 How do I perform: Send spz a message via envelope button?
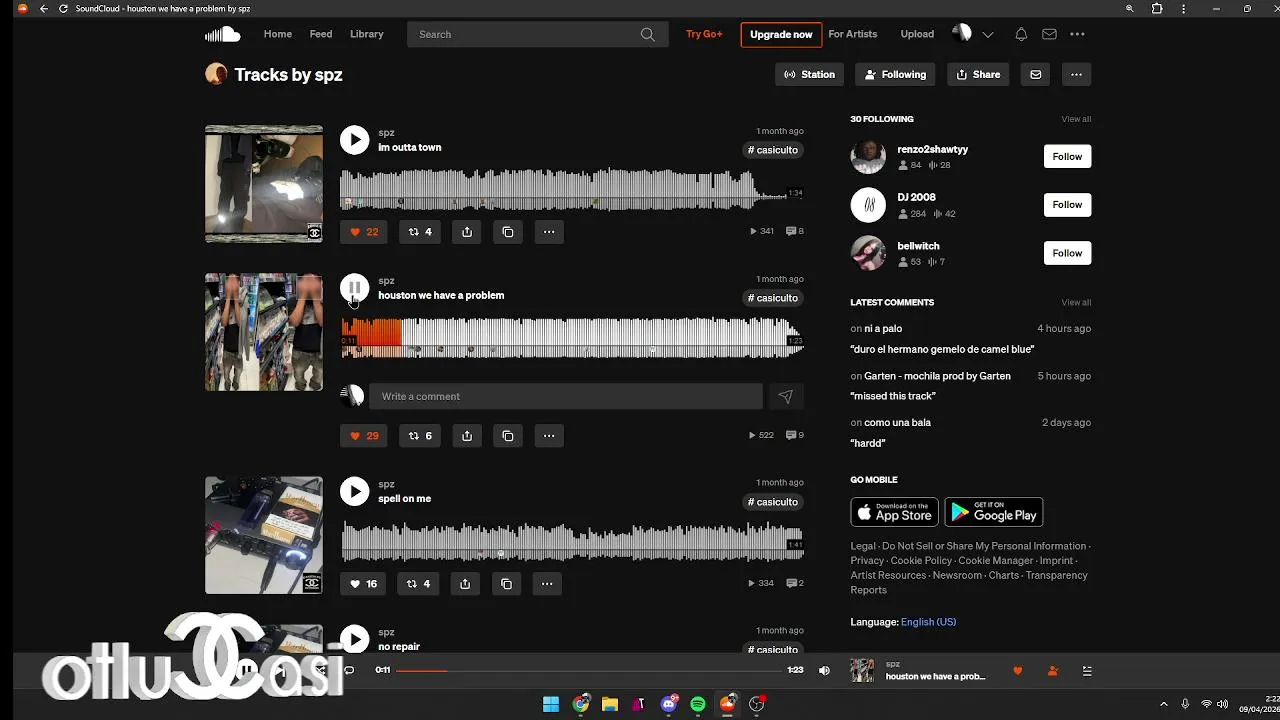pyautogui.click(x=1035, y=74)
